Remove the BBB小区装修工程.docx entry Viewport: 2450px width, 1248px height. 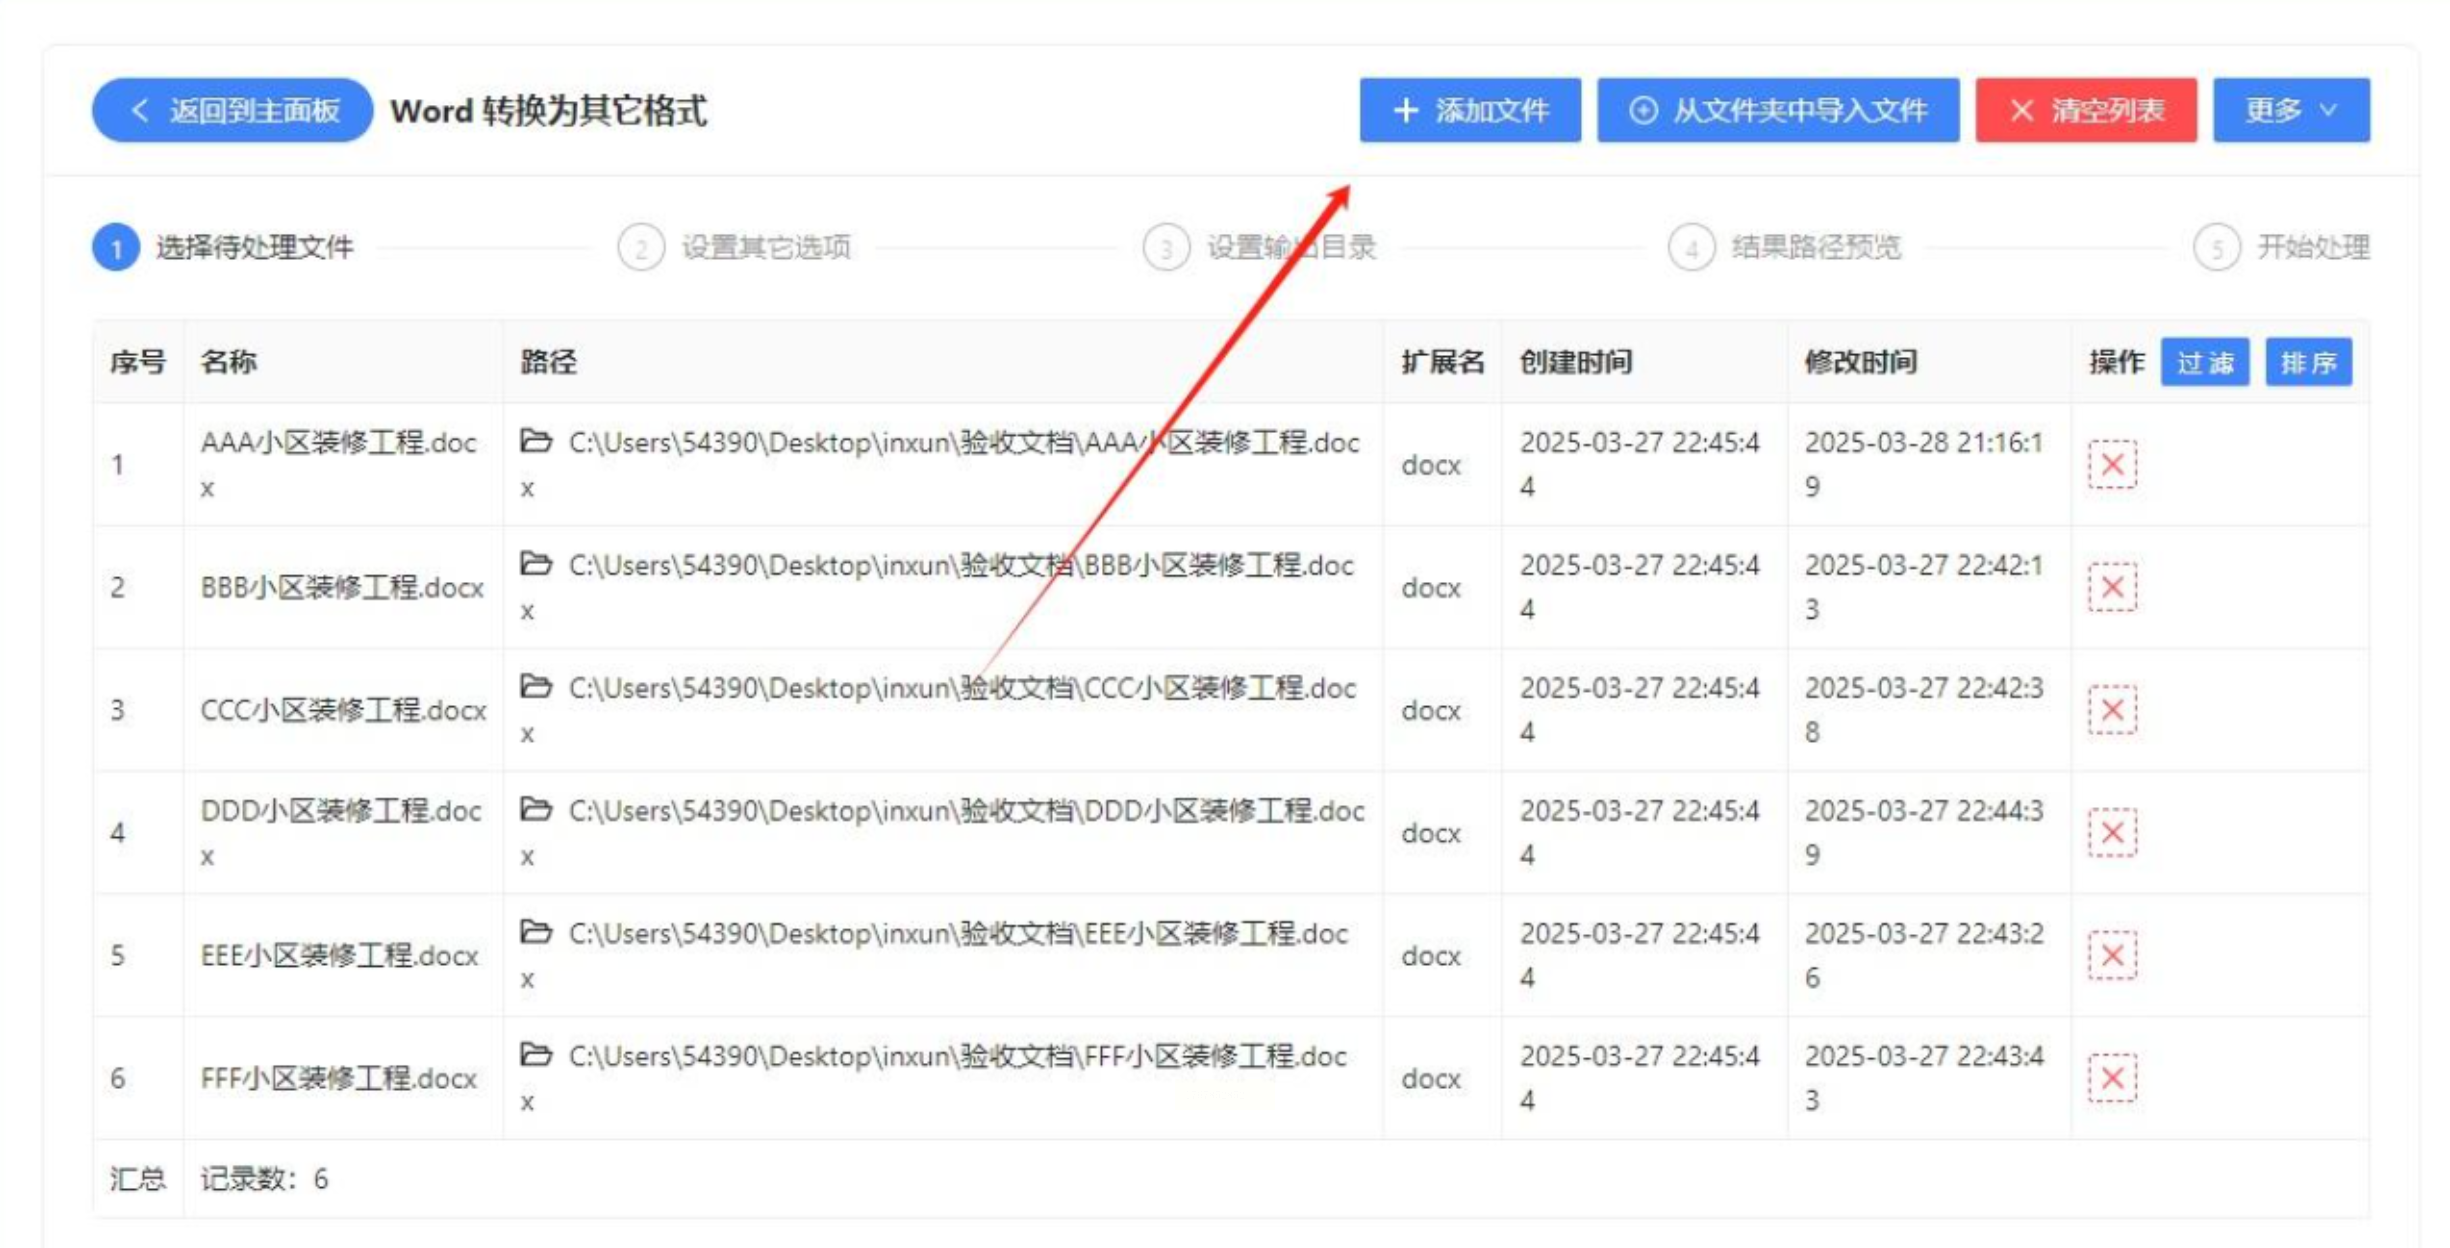pos(2111,587)
